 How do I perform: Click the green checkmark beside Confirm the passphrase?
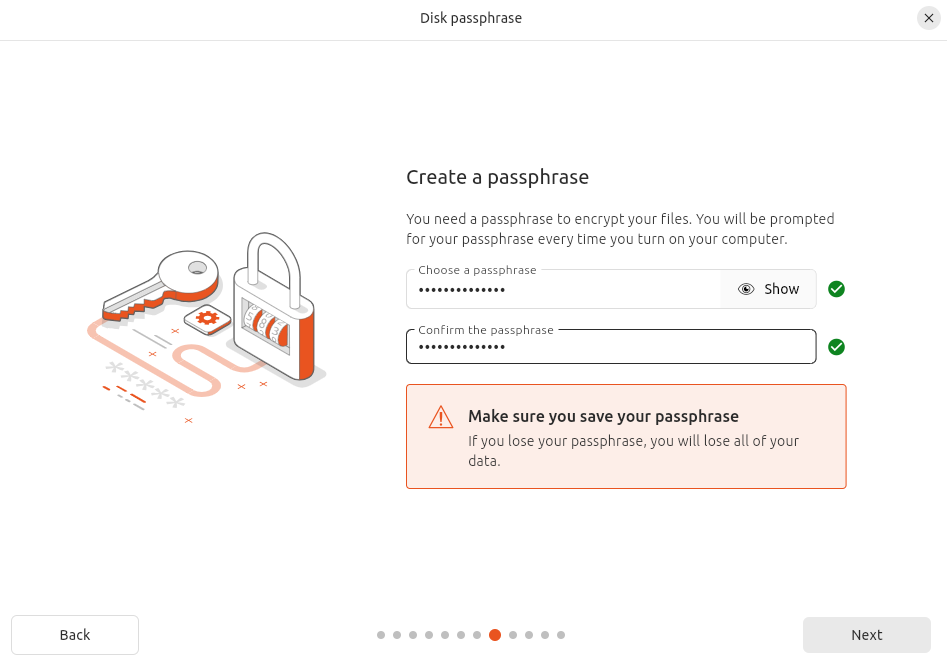tap(837, 347)
